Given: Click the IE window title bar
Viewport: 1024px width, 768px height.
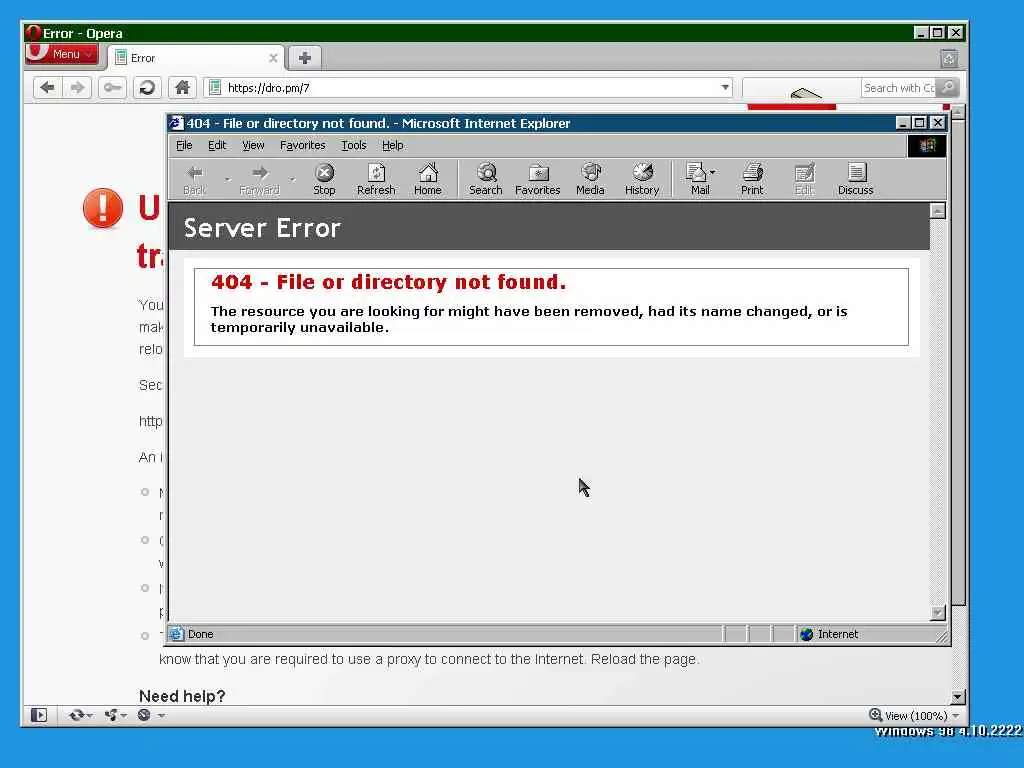Looking at the screenshot, I should 529,123.
